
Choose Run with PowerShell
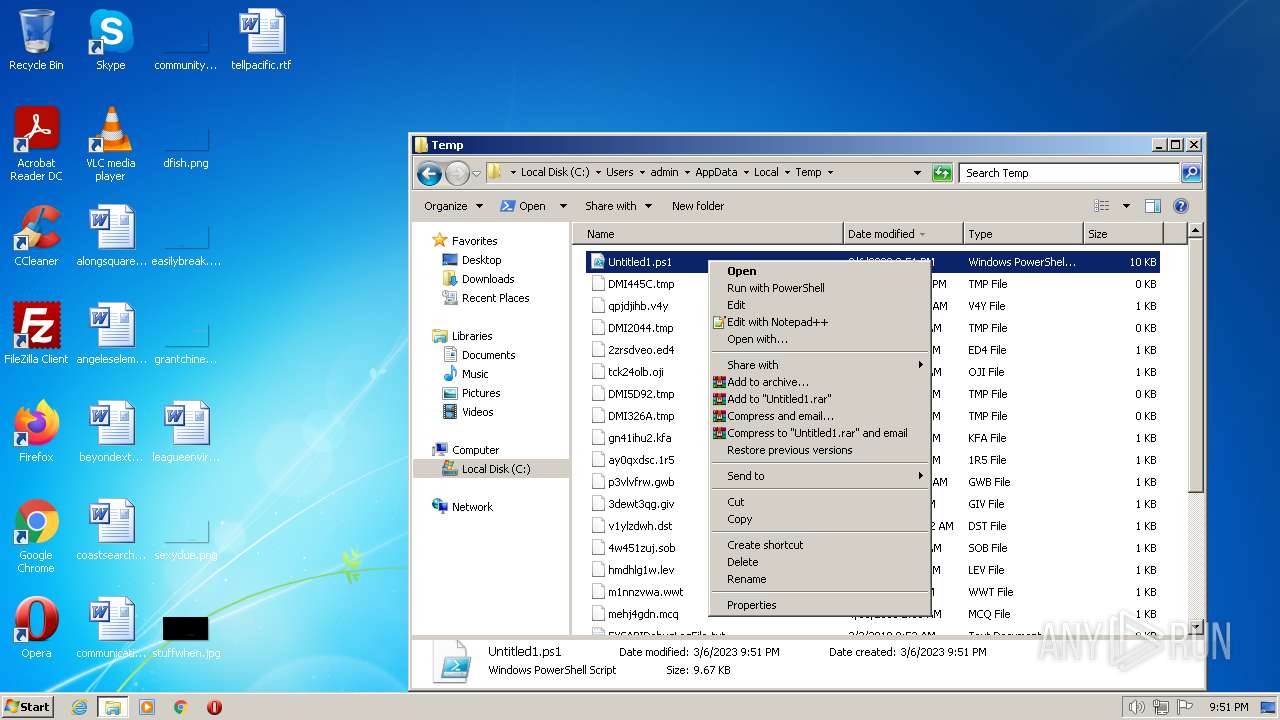coord(820,288)
